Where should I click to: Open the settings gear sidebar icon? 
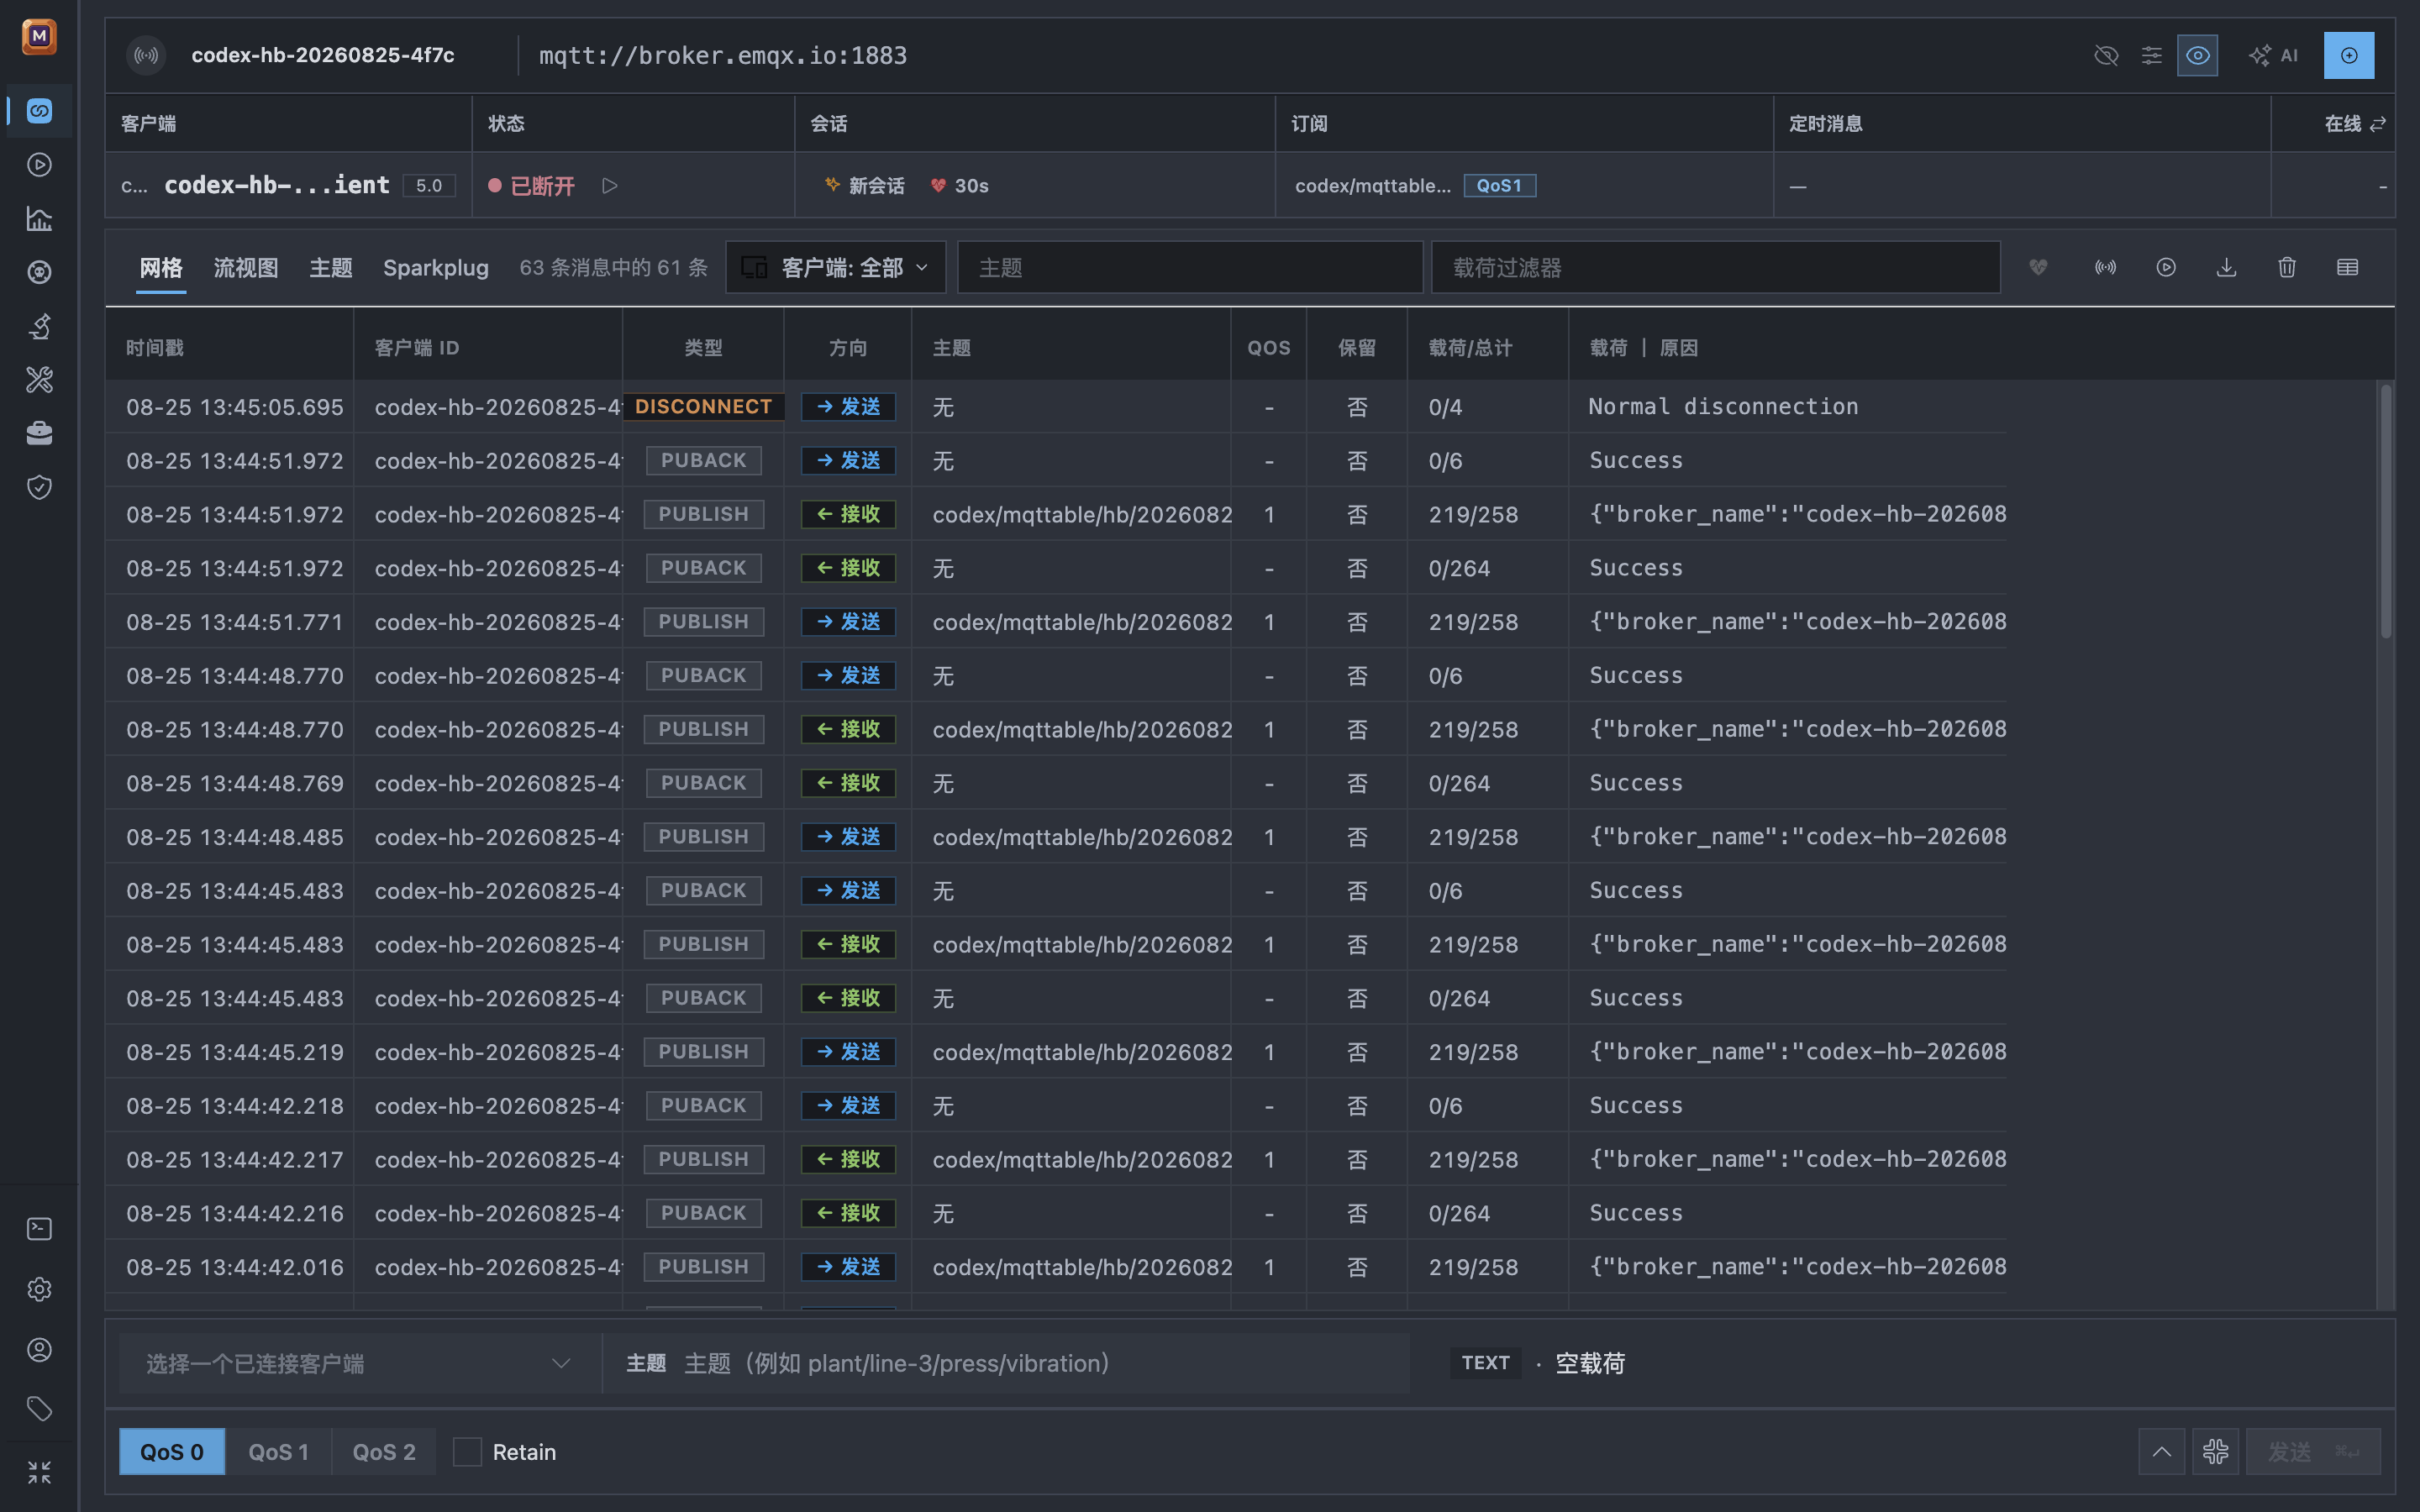39,1289
